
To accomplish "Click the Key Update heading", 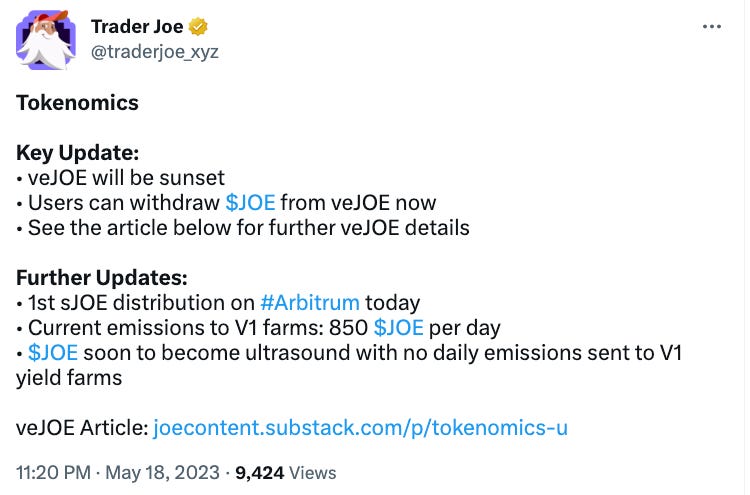I will click(x=77, y=153).
